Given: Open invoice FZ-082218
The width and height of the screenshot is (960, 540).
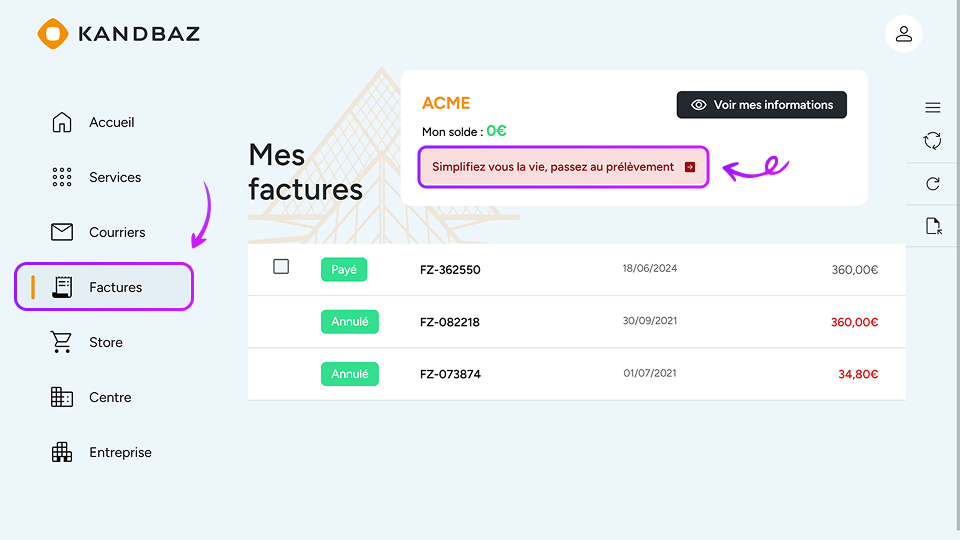Looking at the screenshot, I should click(450, 322).
